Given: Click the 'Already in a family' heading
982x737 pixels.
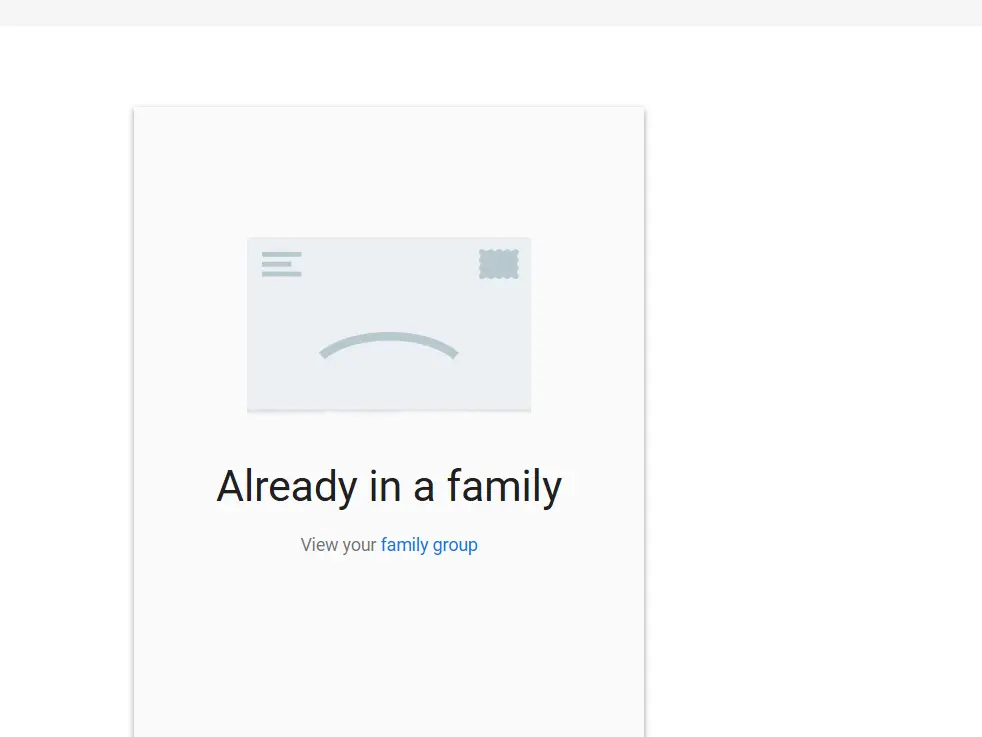Looking at the screenshot, I should [389, 486].
